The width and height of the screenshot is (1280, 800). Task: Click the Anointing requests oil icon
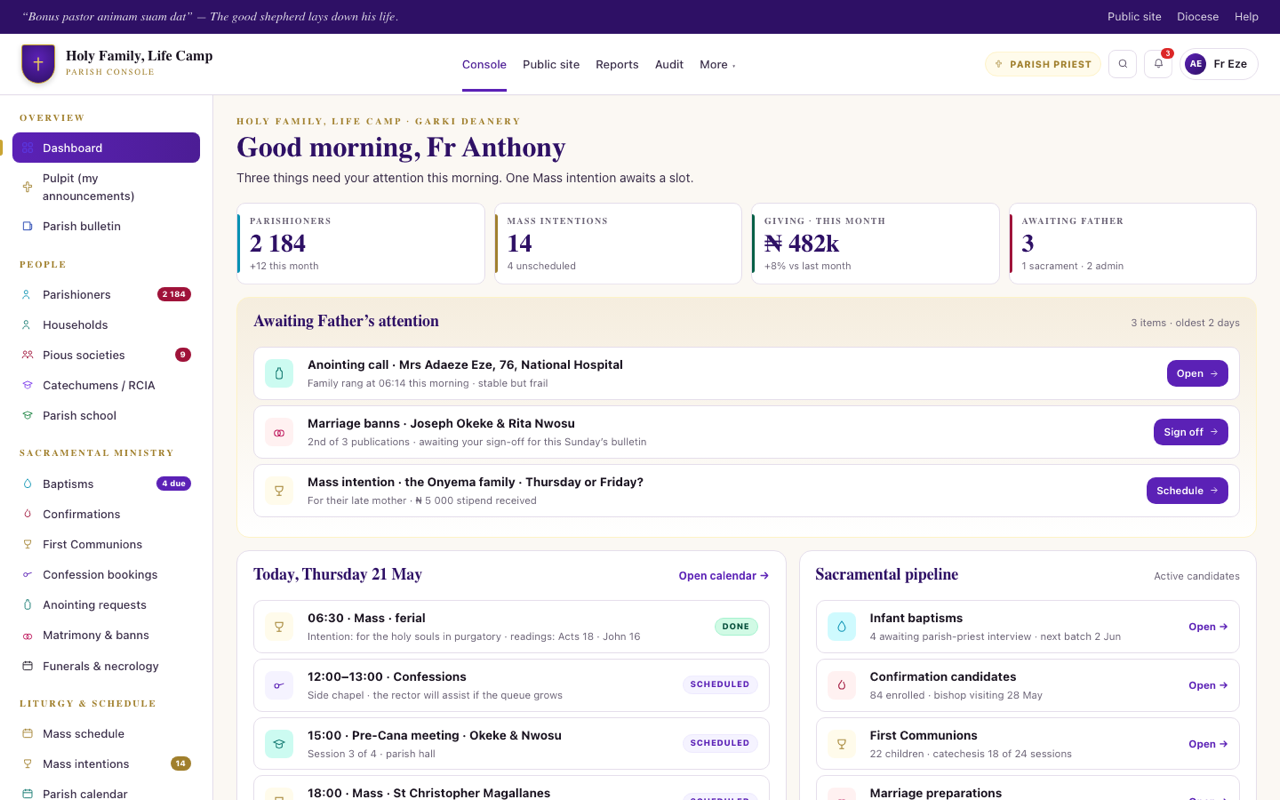coord(28,605)
